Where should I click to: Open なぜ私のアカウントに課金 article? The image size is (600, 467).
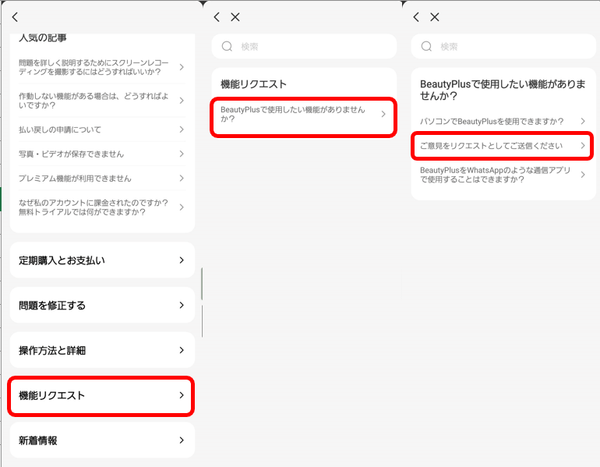(x=102, y=207)
